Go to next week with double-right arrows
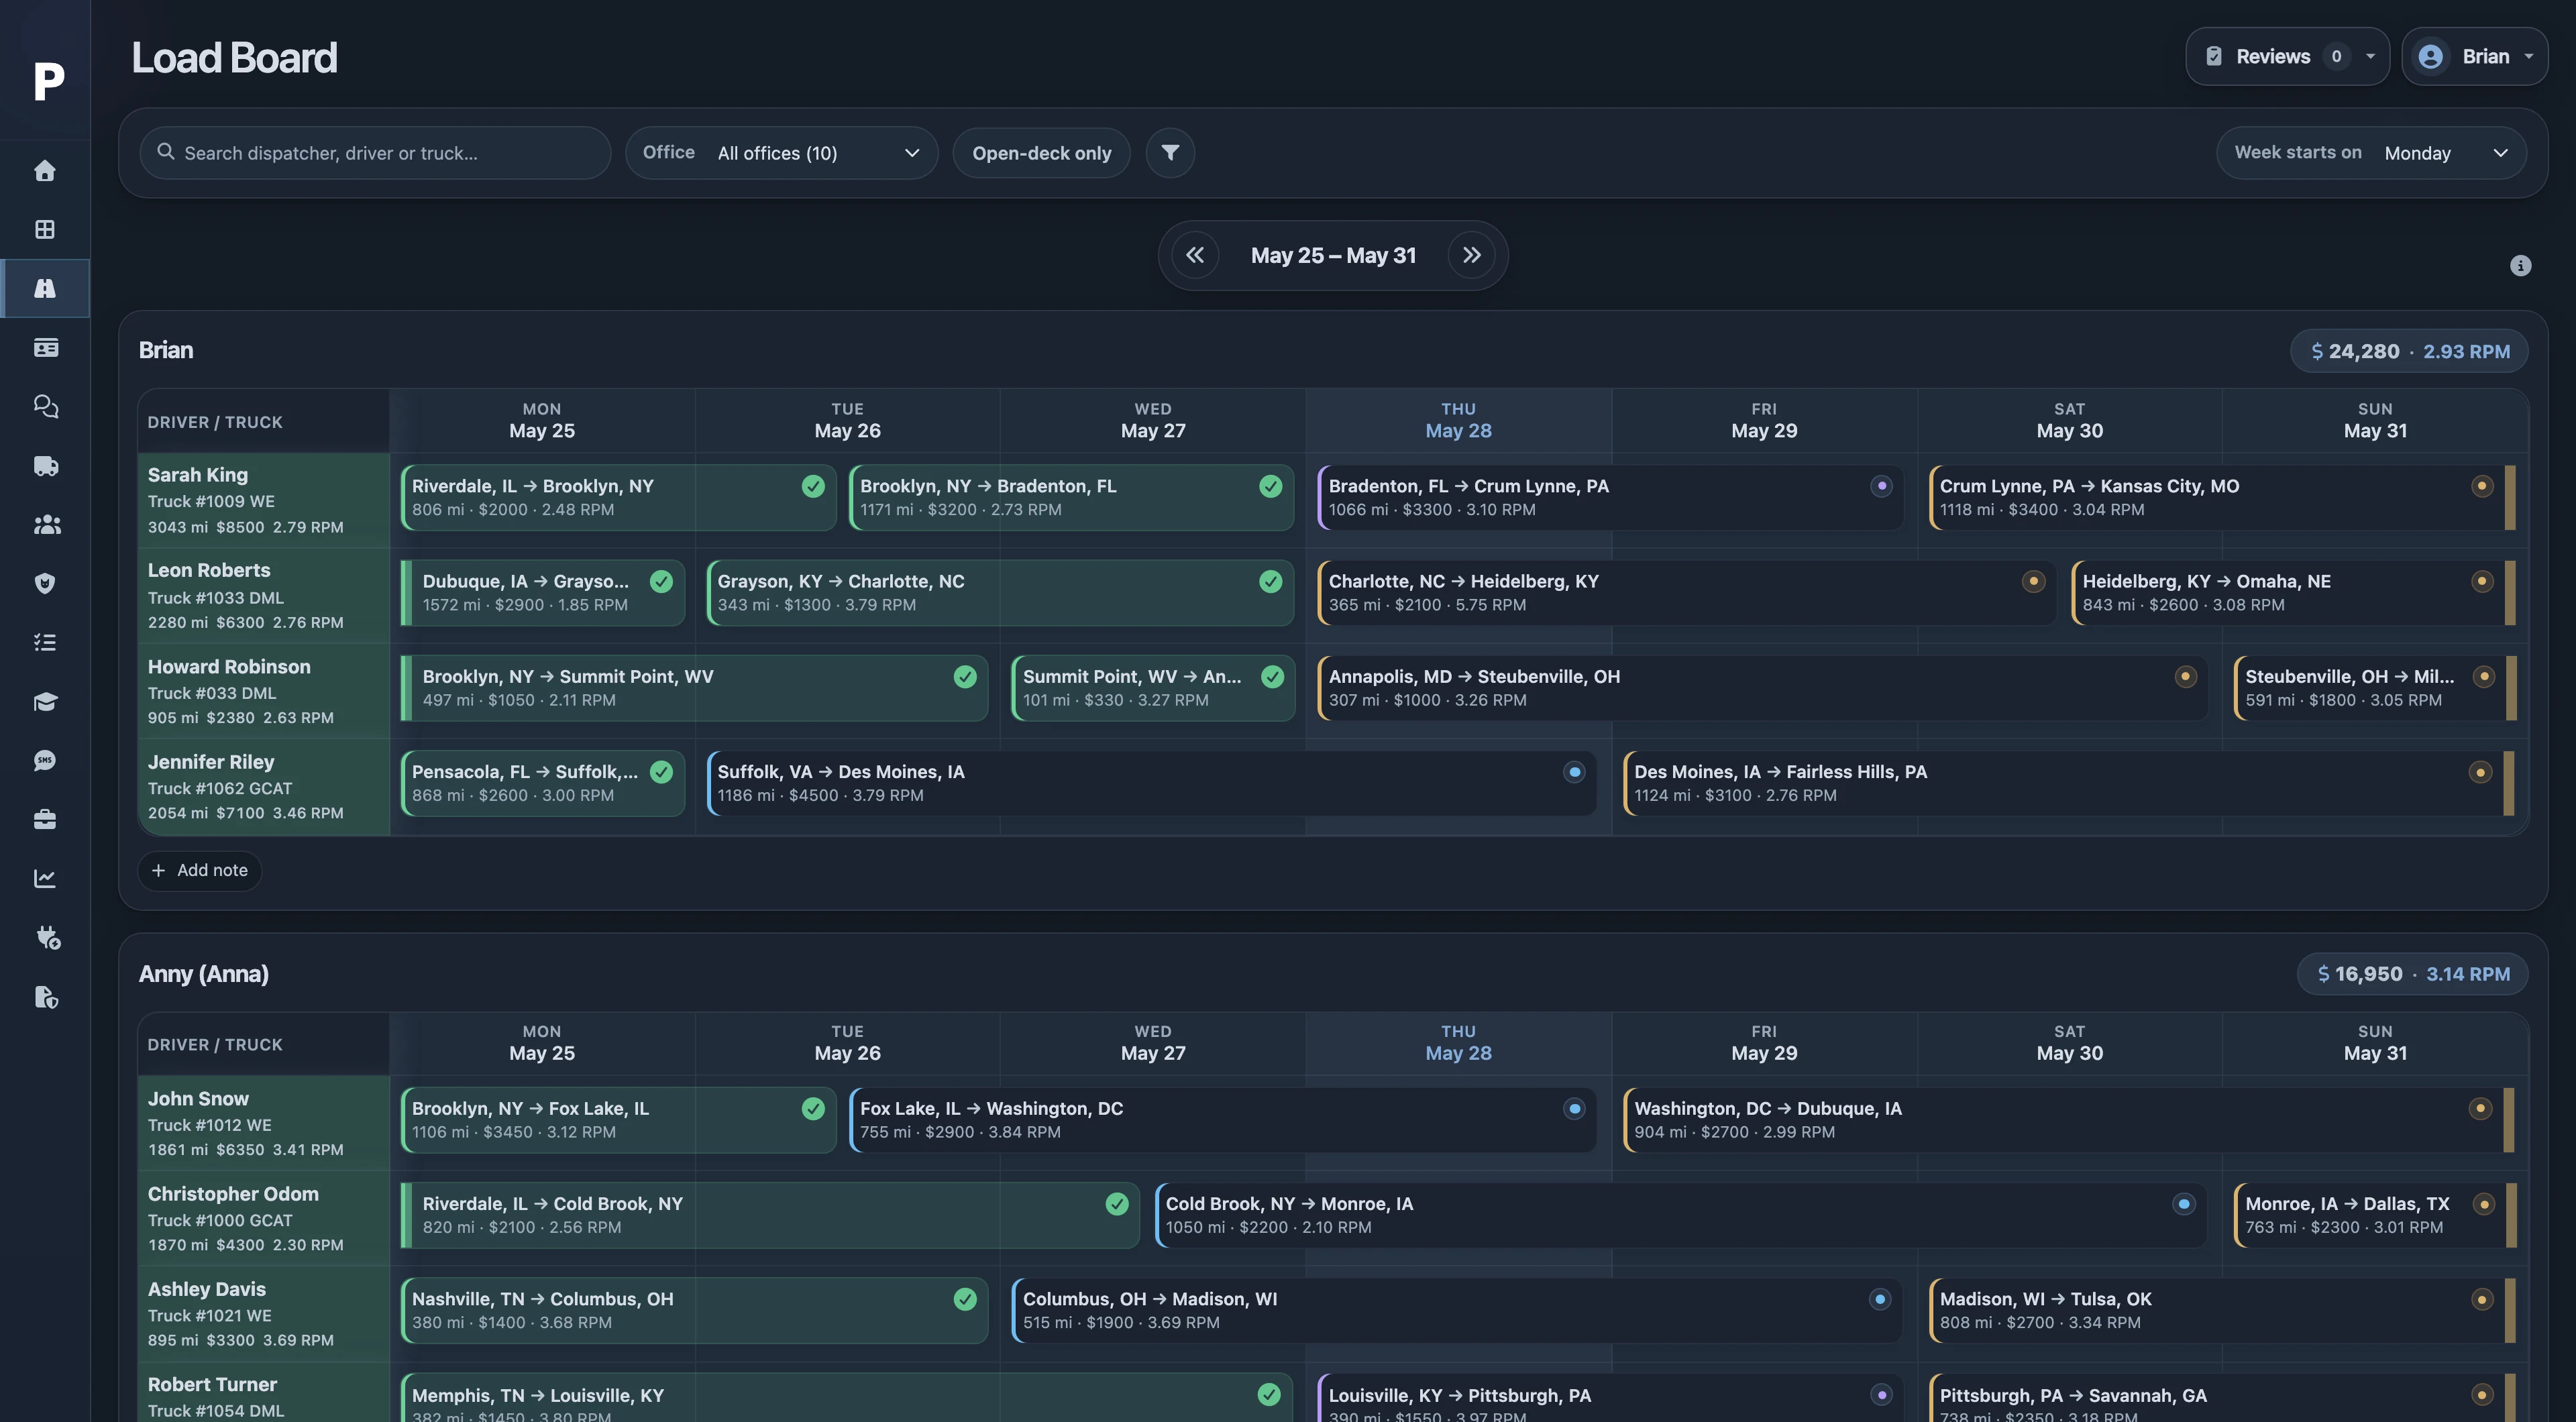This screenshot has width=2576, height=1422. pyautogui.click(x=1471, y=255)
